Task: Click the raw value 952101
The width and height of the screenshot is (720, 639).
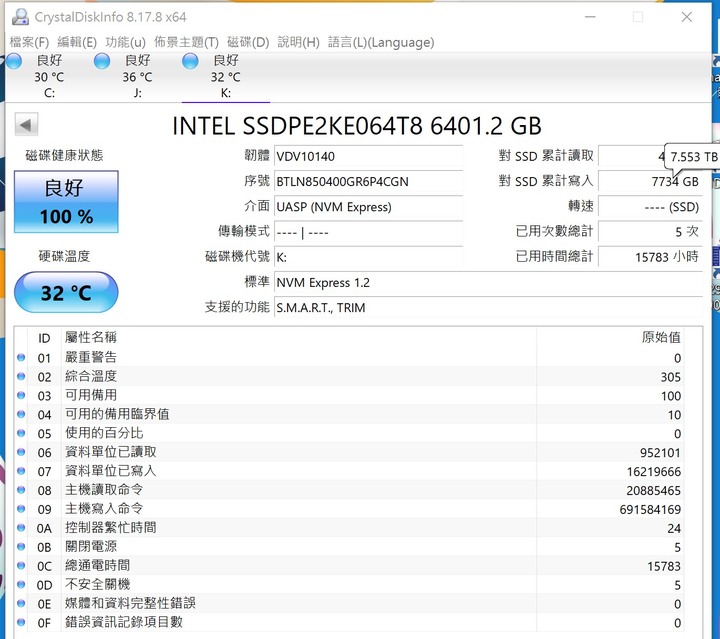Action: 660,453
